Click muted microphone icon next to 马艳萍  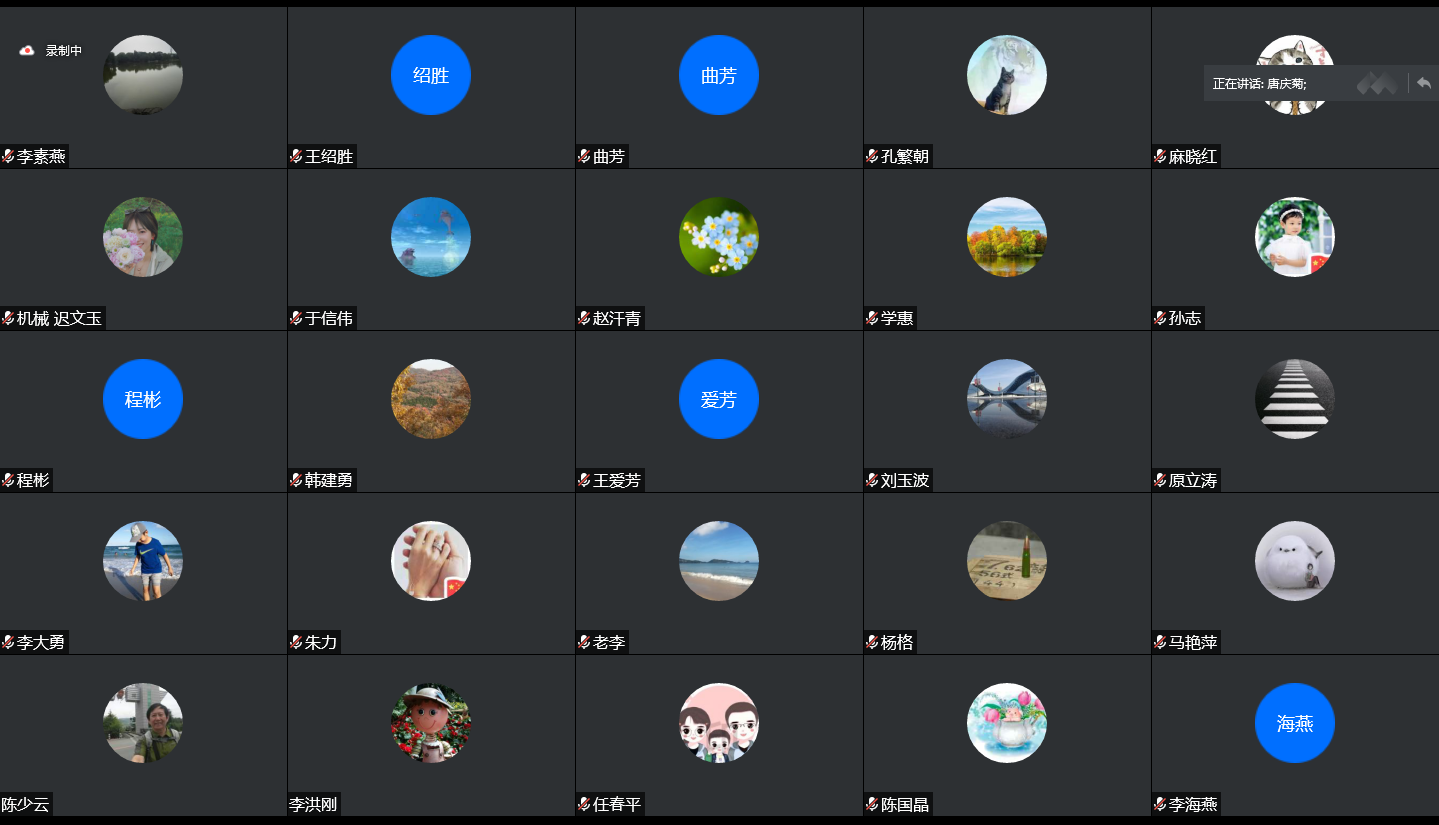pos(1160,642)
